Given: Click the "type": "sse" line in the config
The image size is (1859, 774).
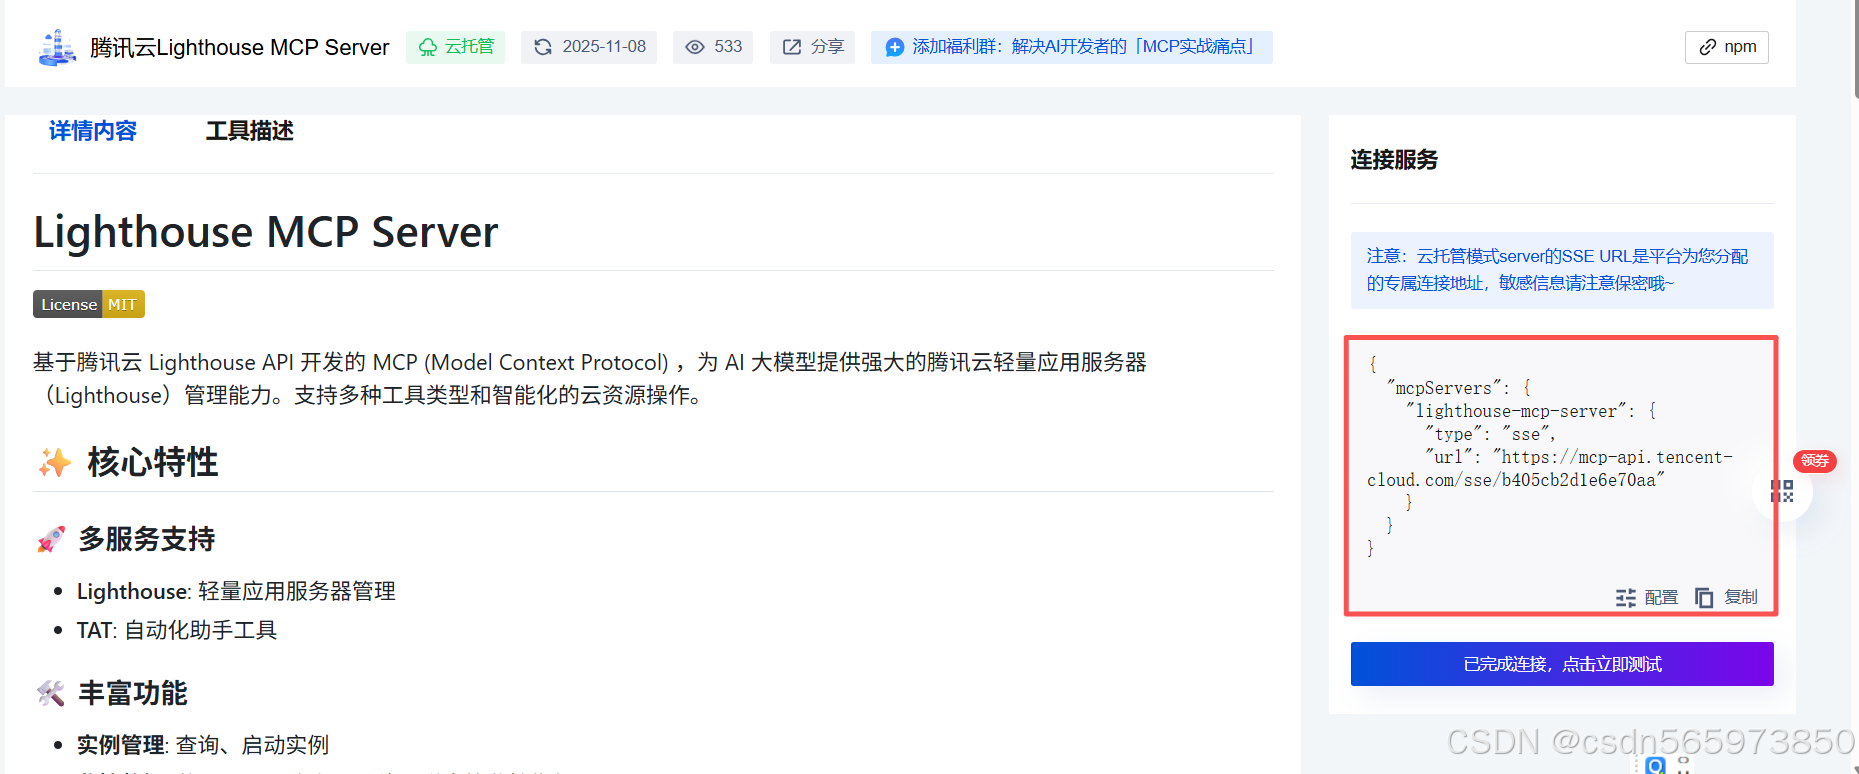Looking at the screenshot, I should (x=1490, y=434).
